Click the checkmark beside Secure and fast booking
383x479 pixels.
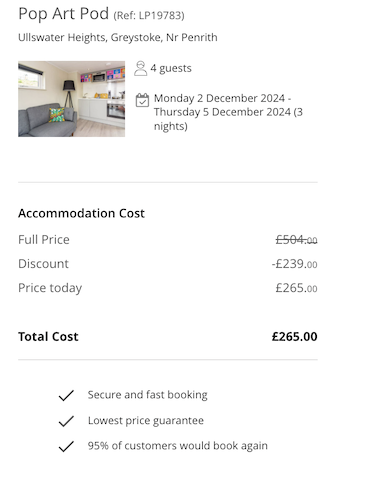pos(66,395)
